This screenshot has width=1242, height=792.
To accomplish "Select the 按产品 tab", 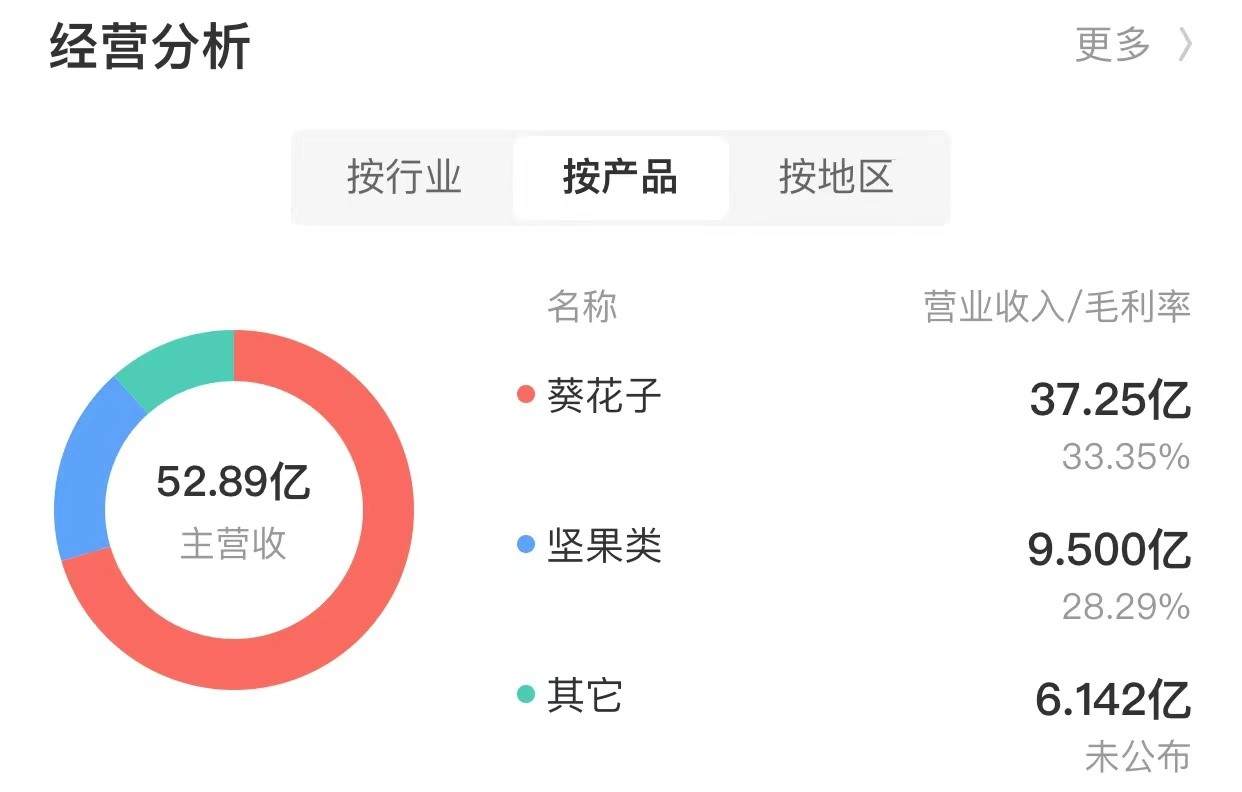I will (620, 178).
